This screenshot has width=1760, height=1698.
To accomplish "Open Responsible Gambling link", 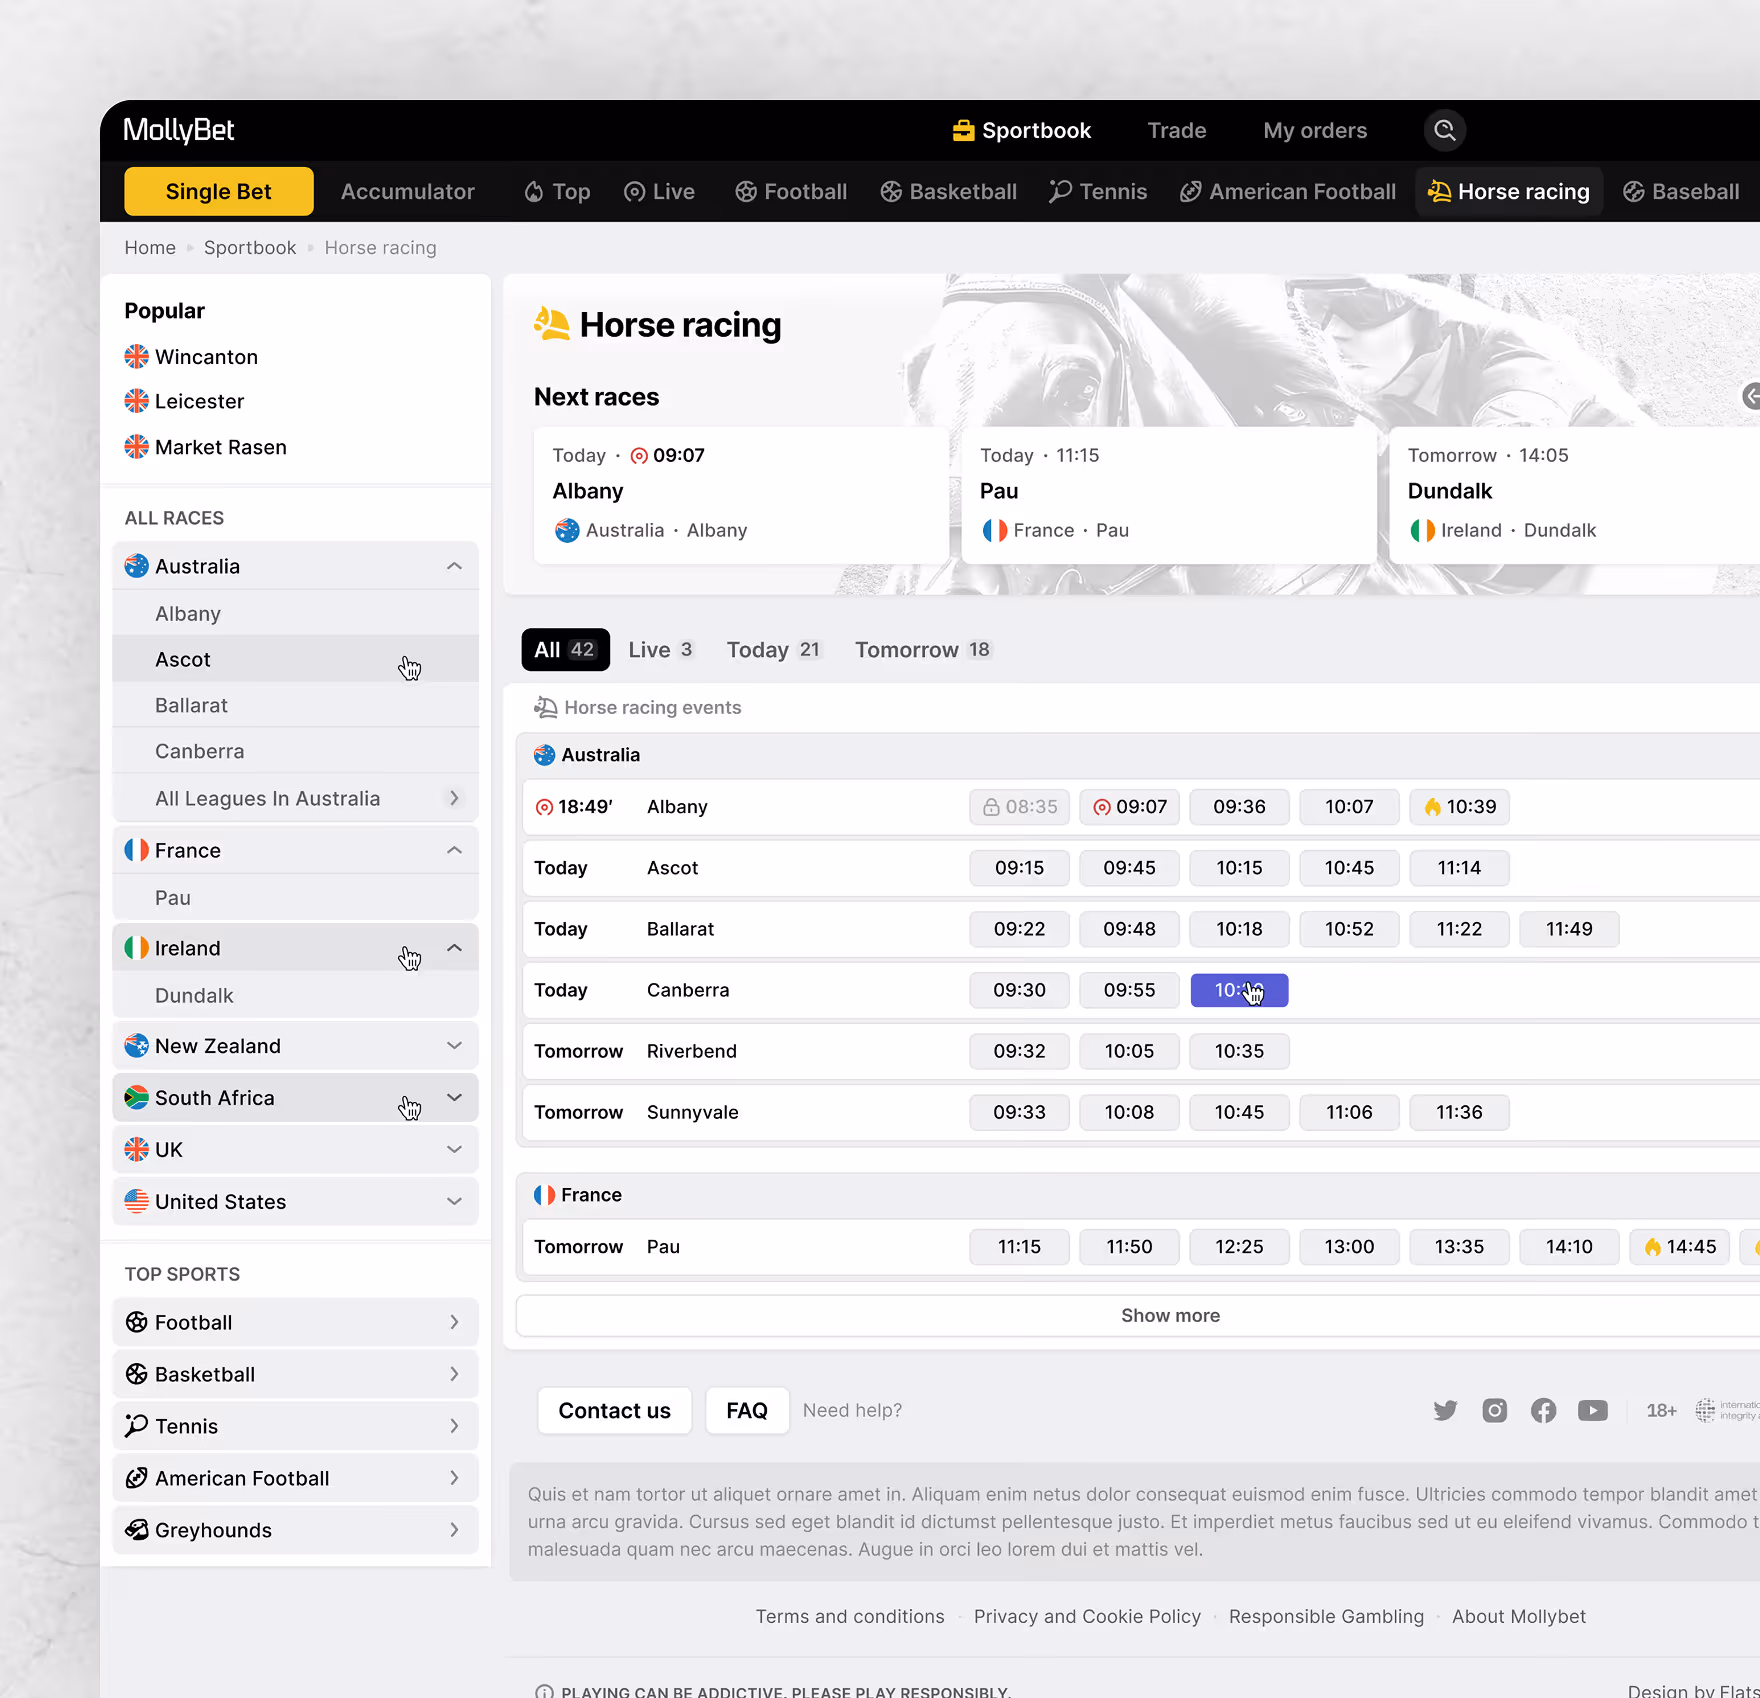I will click(1326, 1616).
